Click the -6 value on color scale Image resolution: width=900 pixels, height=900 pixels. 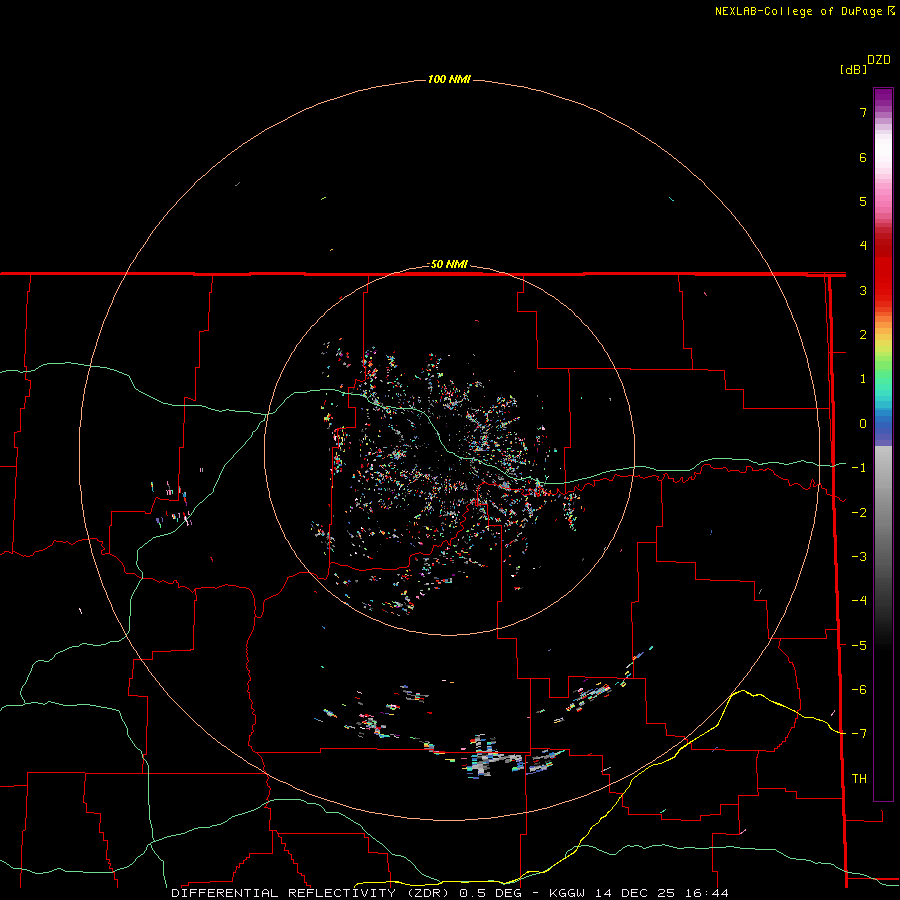pos(859,690)
